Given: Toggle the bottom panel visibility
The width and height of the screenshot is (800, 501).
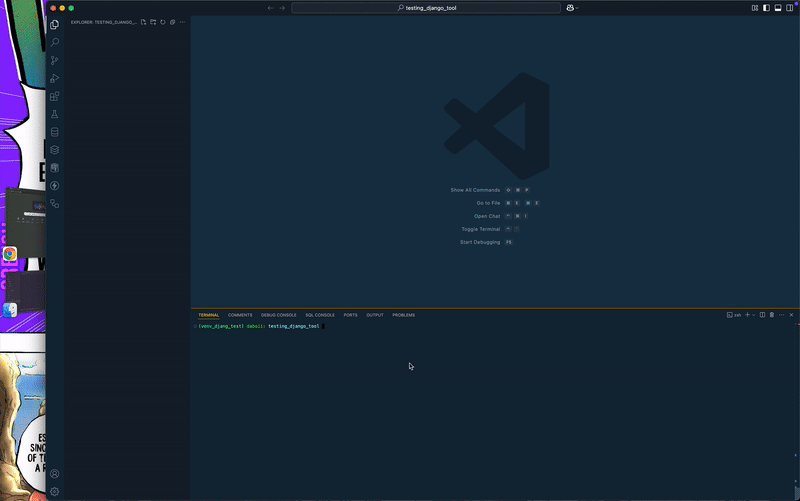Looking at the screenshot, I should pos(778,8).
